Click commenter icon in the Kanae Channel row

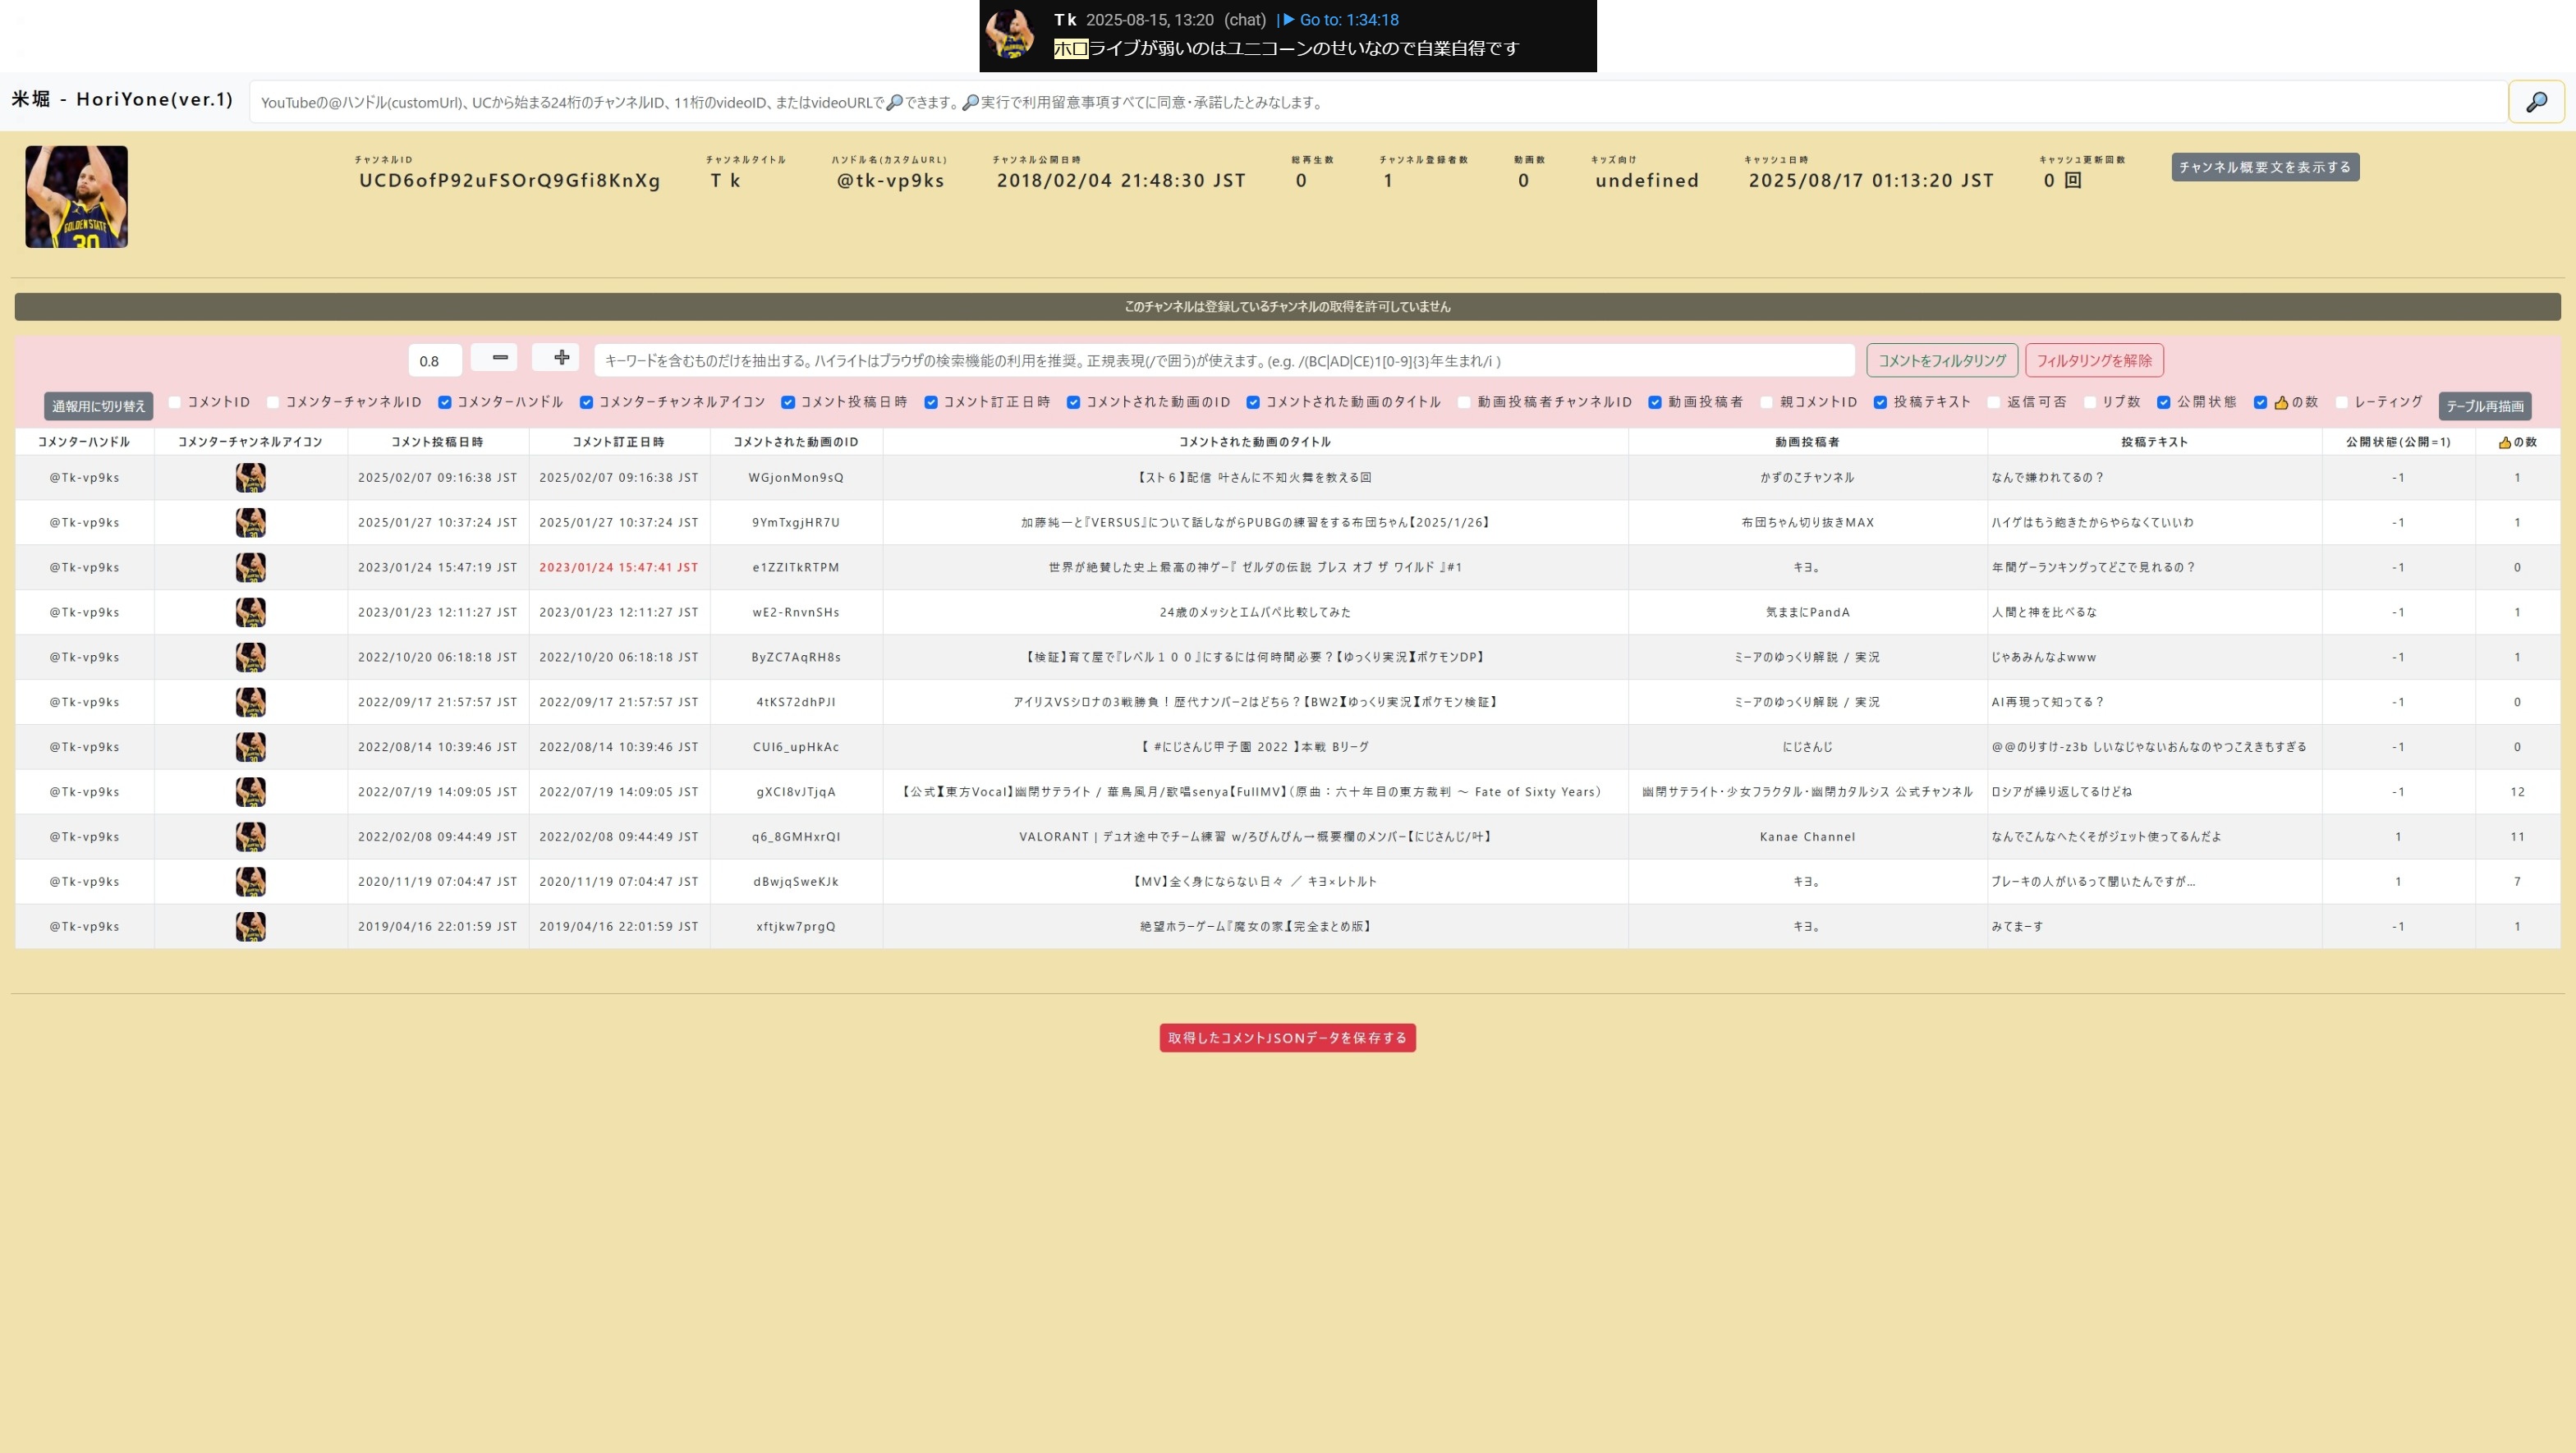coord(250,837)
